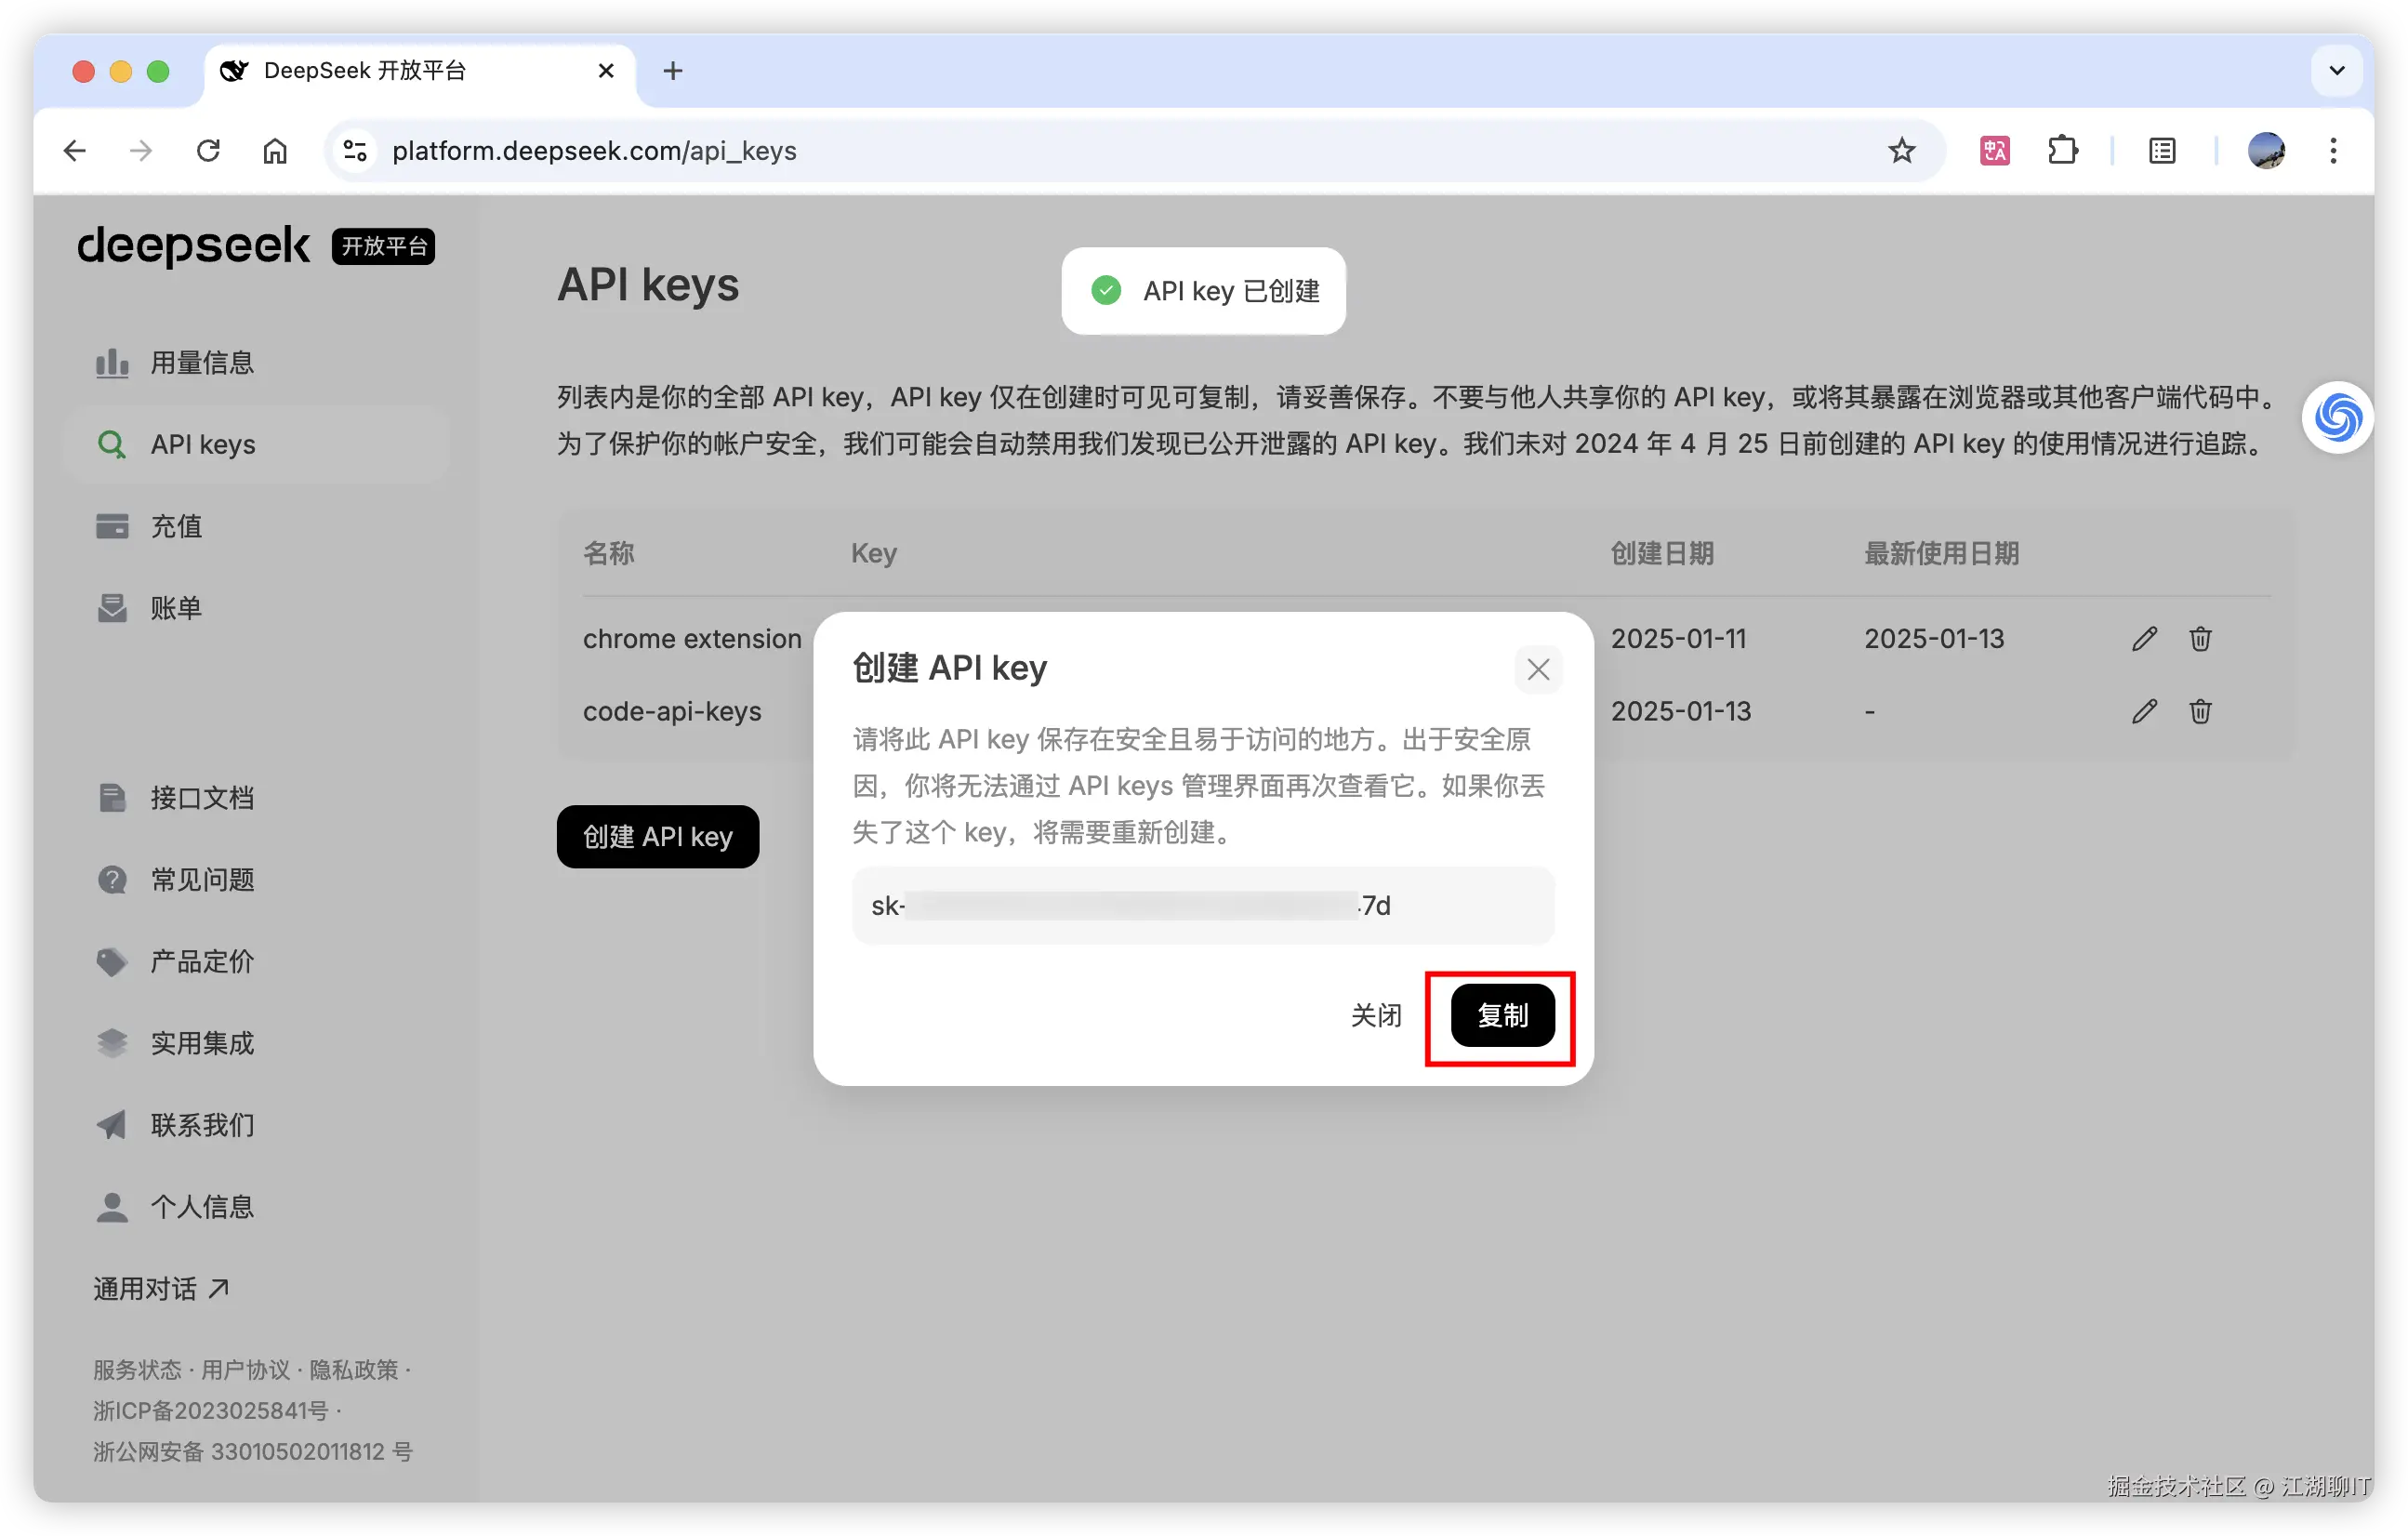Bookmark the page with the star icon
This screenshot has width=2408, height=1536.
click(x=1902, y=150)
